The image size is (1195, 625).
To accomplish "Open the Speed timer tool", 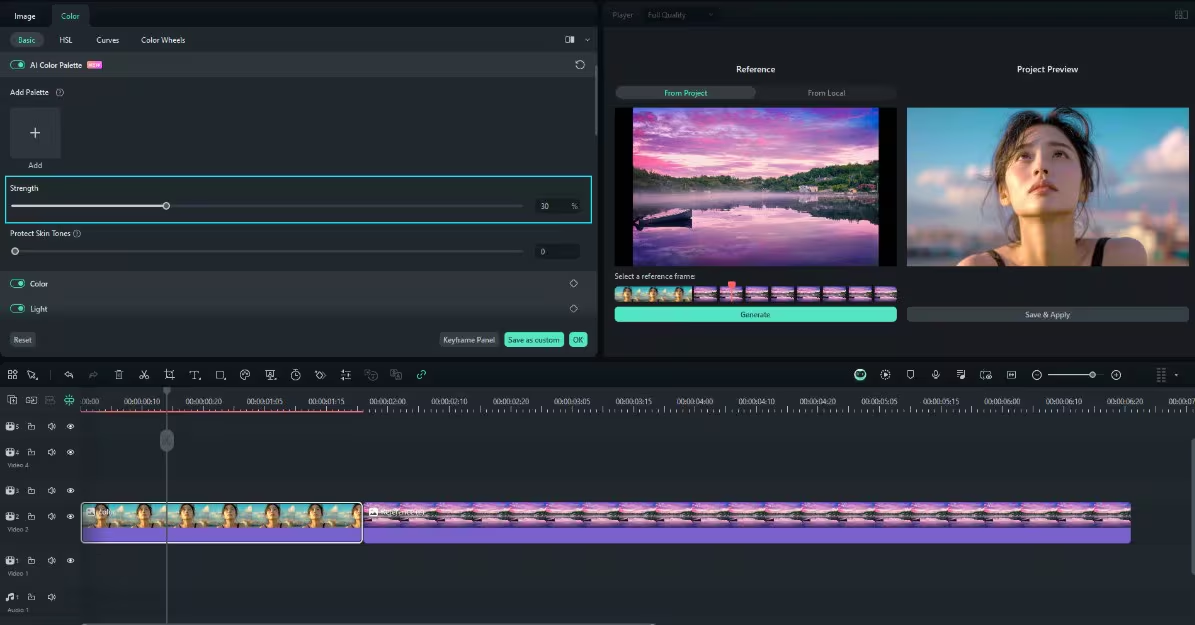I will [296, 375].
